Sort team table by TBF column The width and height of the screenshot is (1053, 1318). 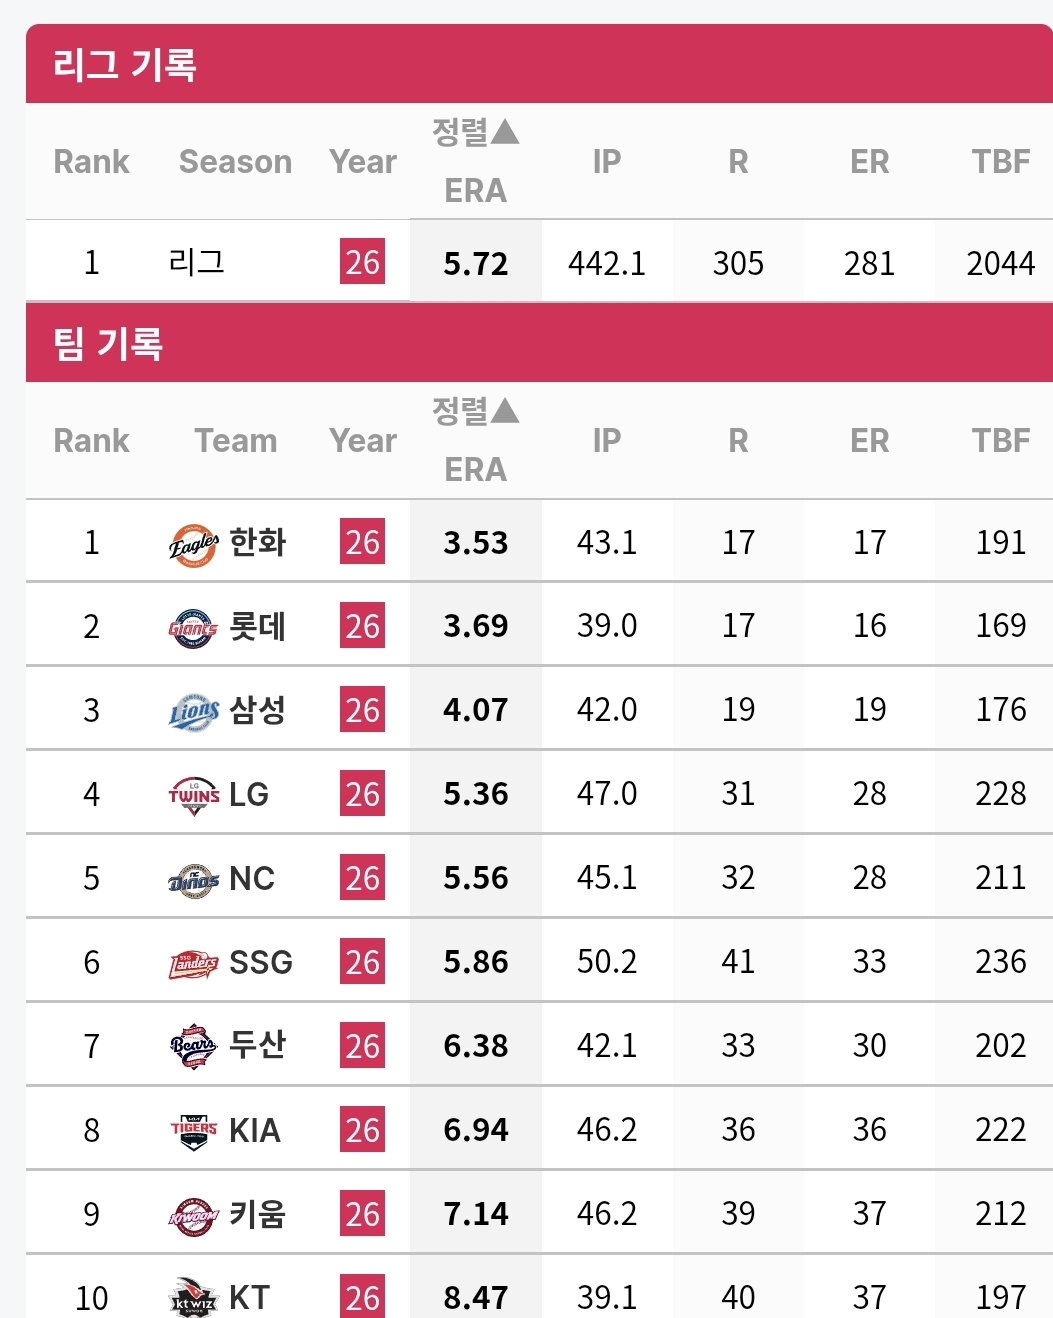click(1000, 440)
